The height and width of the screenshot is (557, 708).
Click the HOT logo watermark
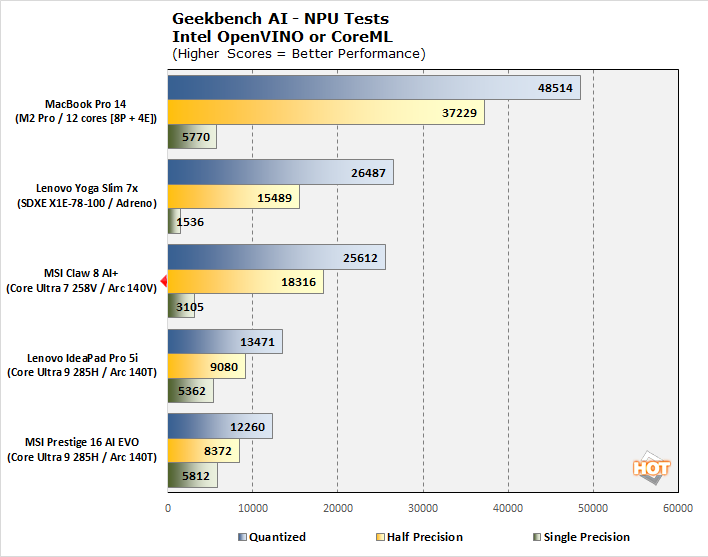[x=652, y=467]
